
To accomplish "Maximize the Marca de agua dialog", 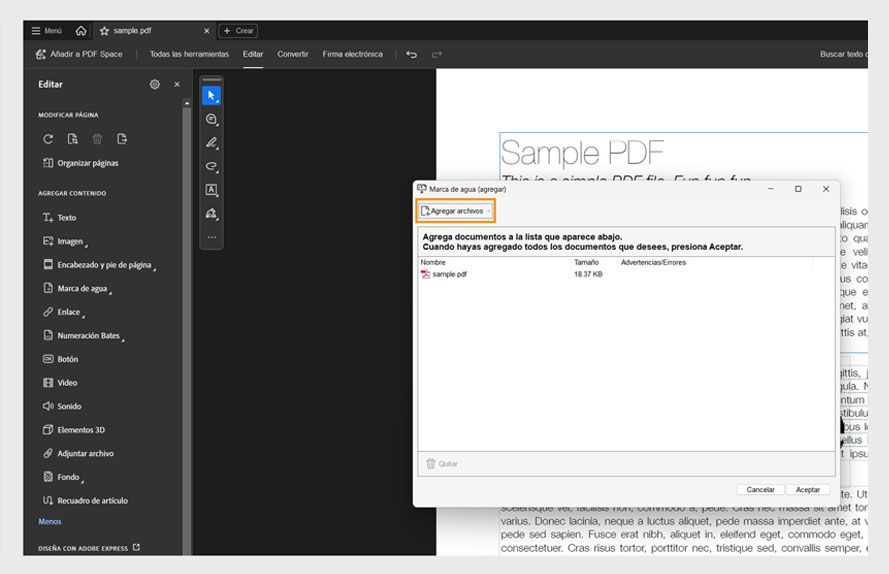I will pyautogui.click(x=798, y=189).
